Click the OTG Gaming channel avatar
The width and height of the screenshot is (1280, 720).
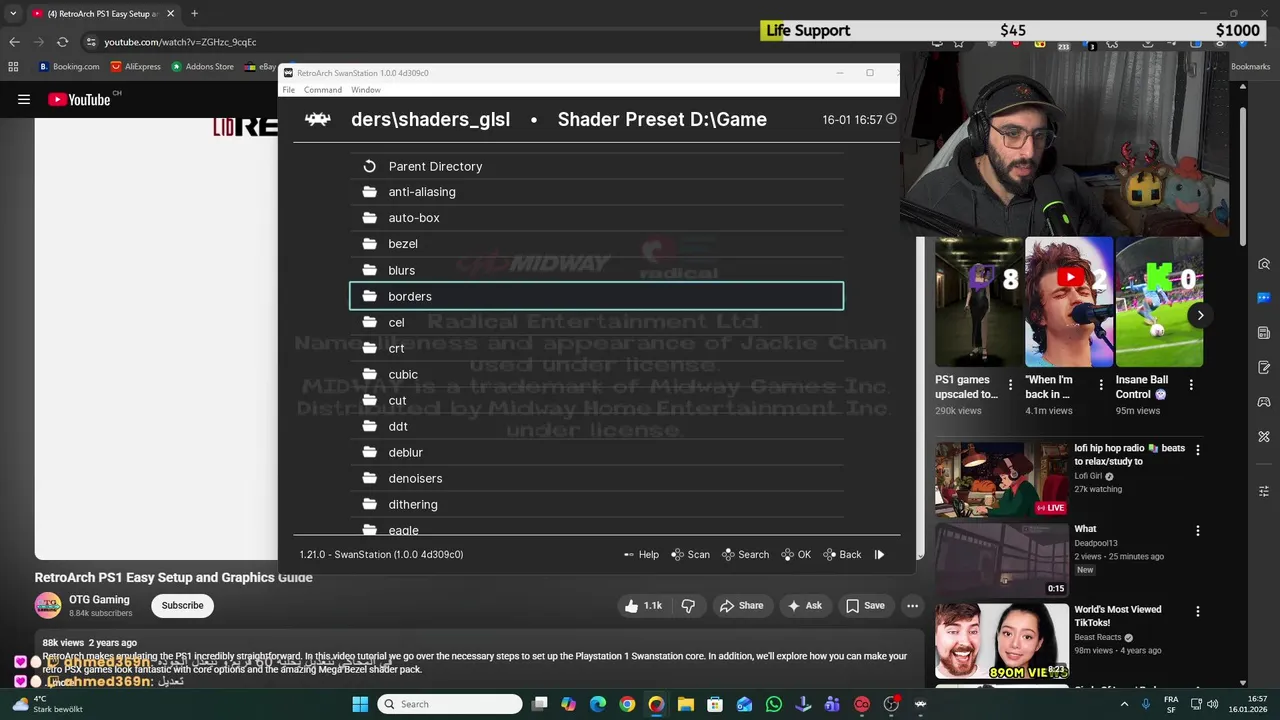coord(48,605)
